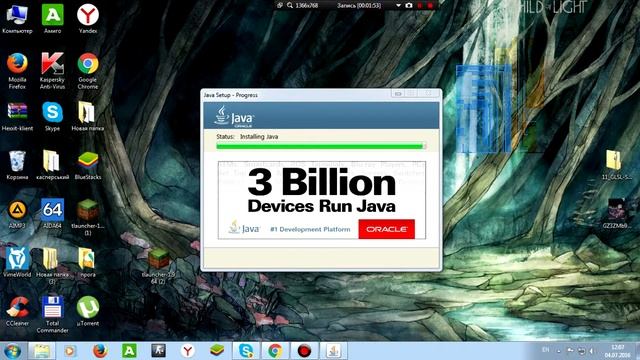This screenshot has height=360, width=640.
Task: Switch to Java Setup in the taskbar
Action: [333, 351]
